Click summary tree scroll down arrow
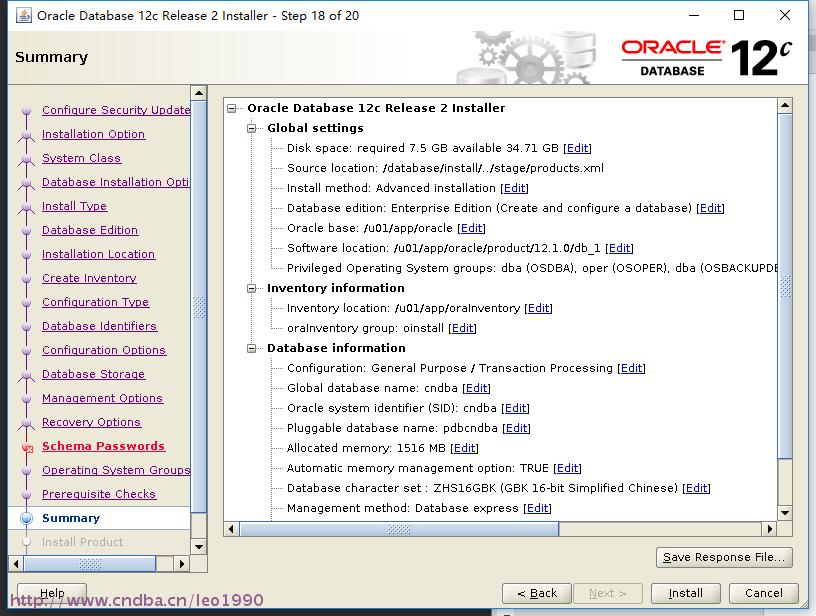Image resolution: width=816 pixels, height=616 pixels. click(785, 513)
